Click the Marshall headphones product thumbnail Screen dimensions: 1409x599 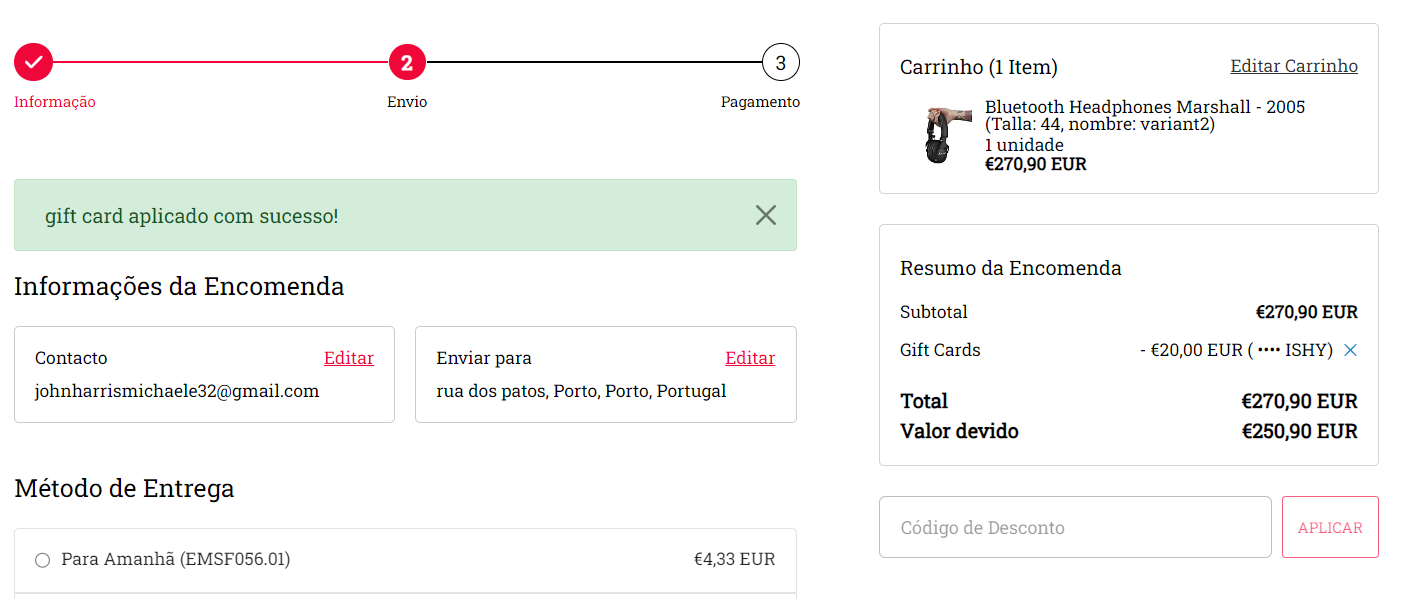pyautogui.click(x=947, y=135)
